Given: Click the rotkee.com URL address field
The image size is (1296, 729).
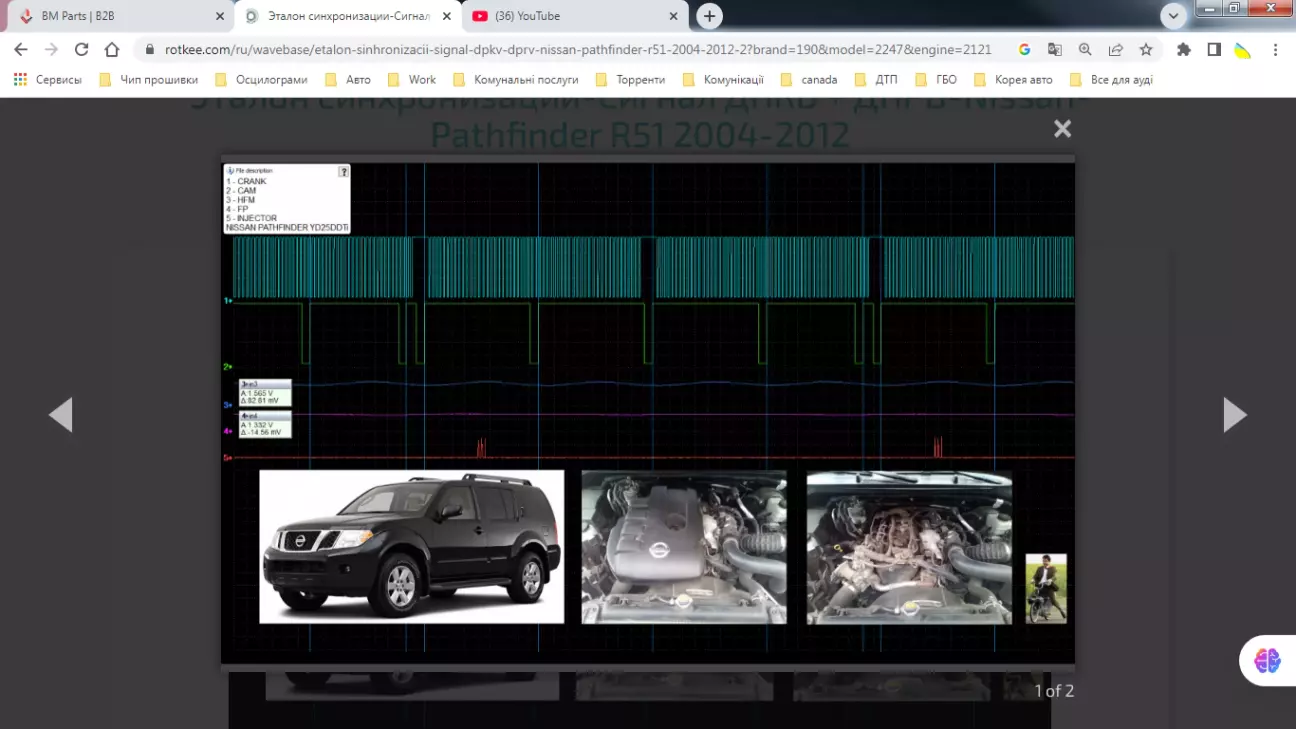Looking at the screenshot, I should pyautogui.click(x=577, y=49).
